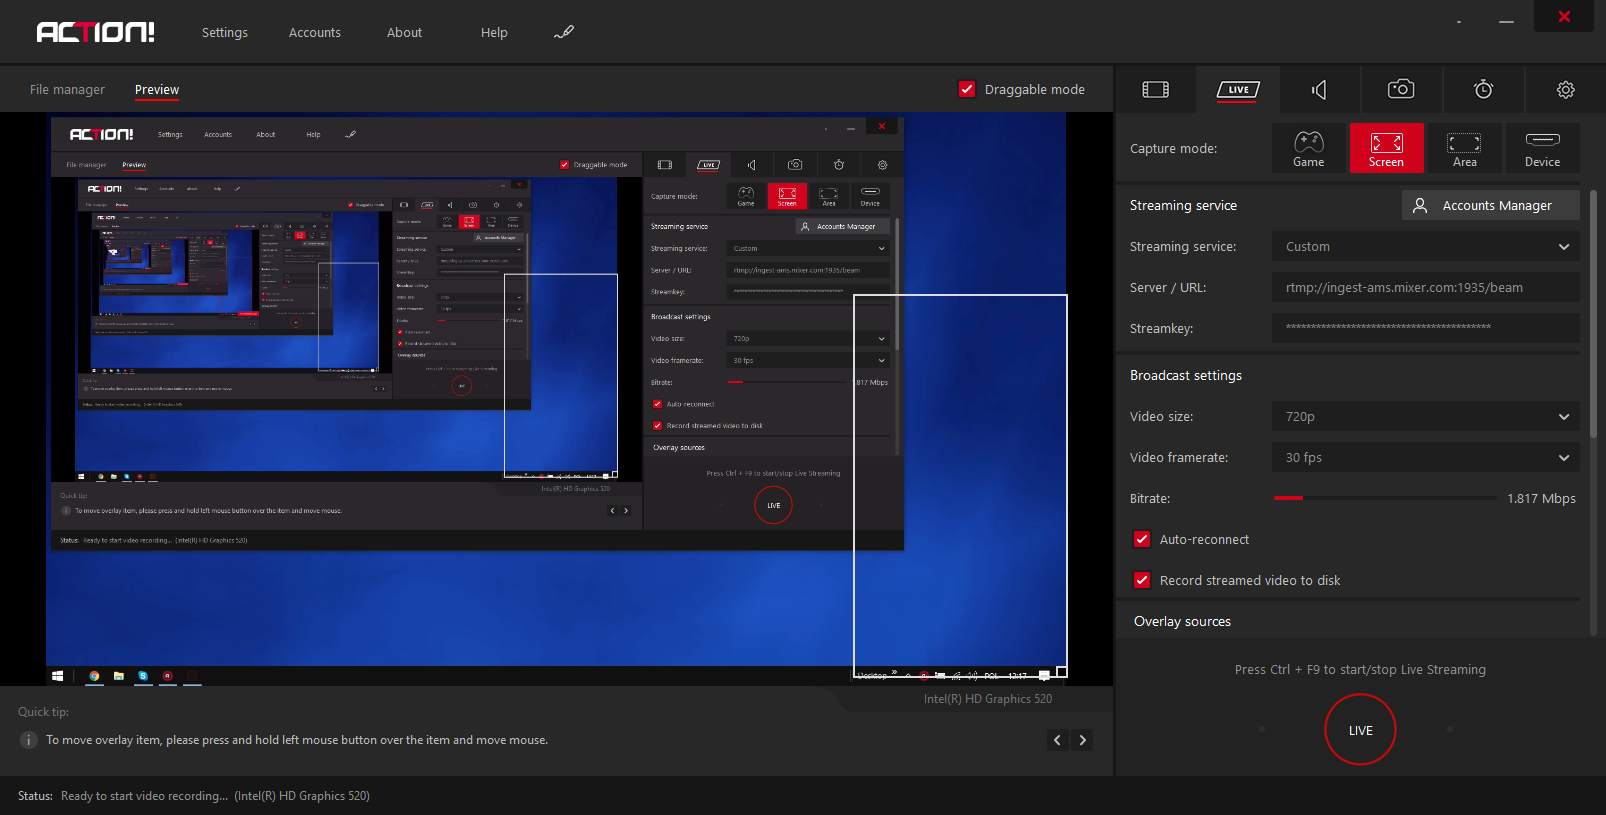Open the gear settings tab in right panel
Image resolution: width=1606 pixels, height=815 pixels.
pos(1566,90)
